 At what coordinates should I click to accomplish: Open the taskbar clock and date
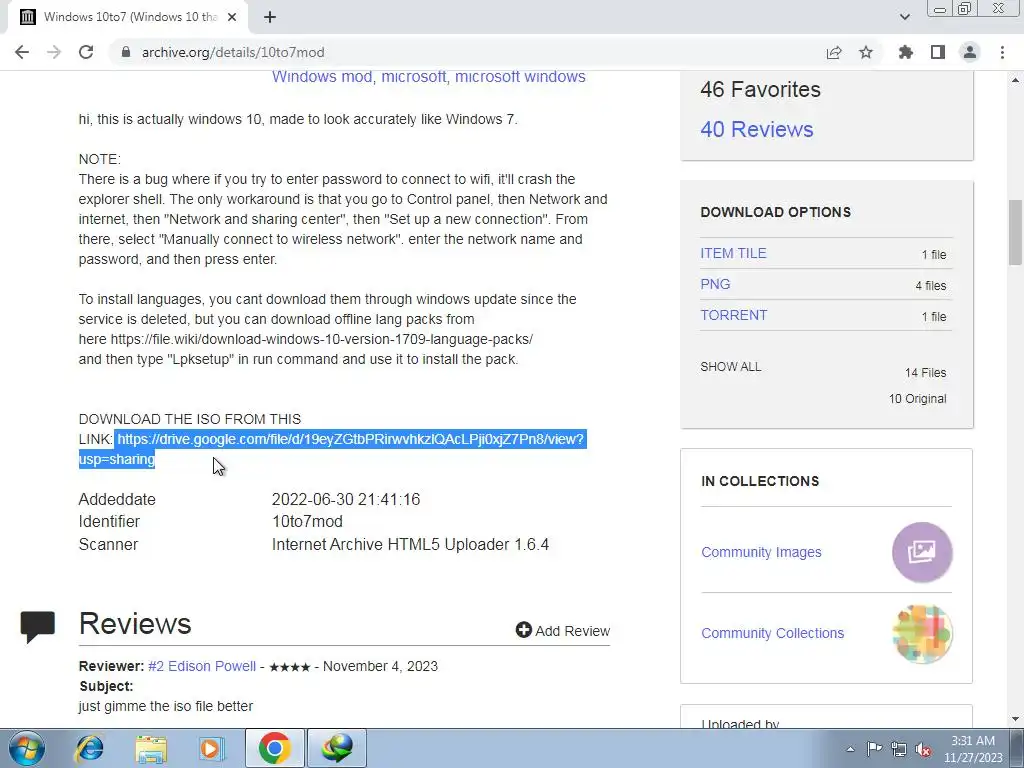(973, 749)
